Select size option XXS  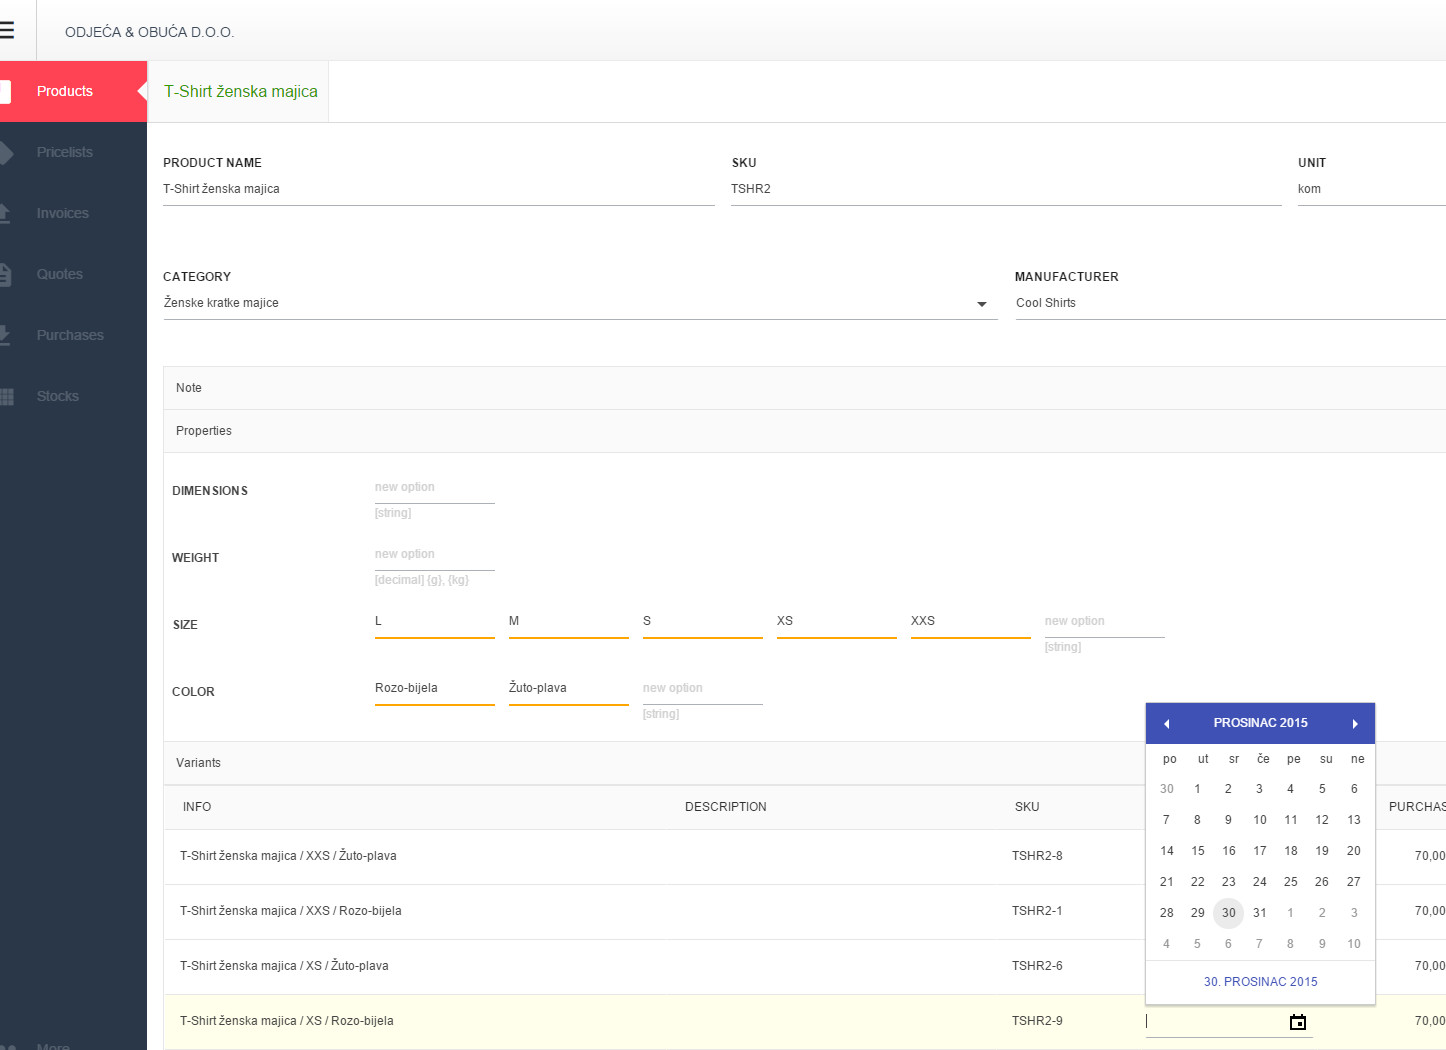click(x=971, y=622)
